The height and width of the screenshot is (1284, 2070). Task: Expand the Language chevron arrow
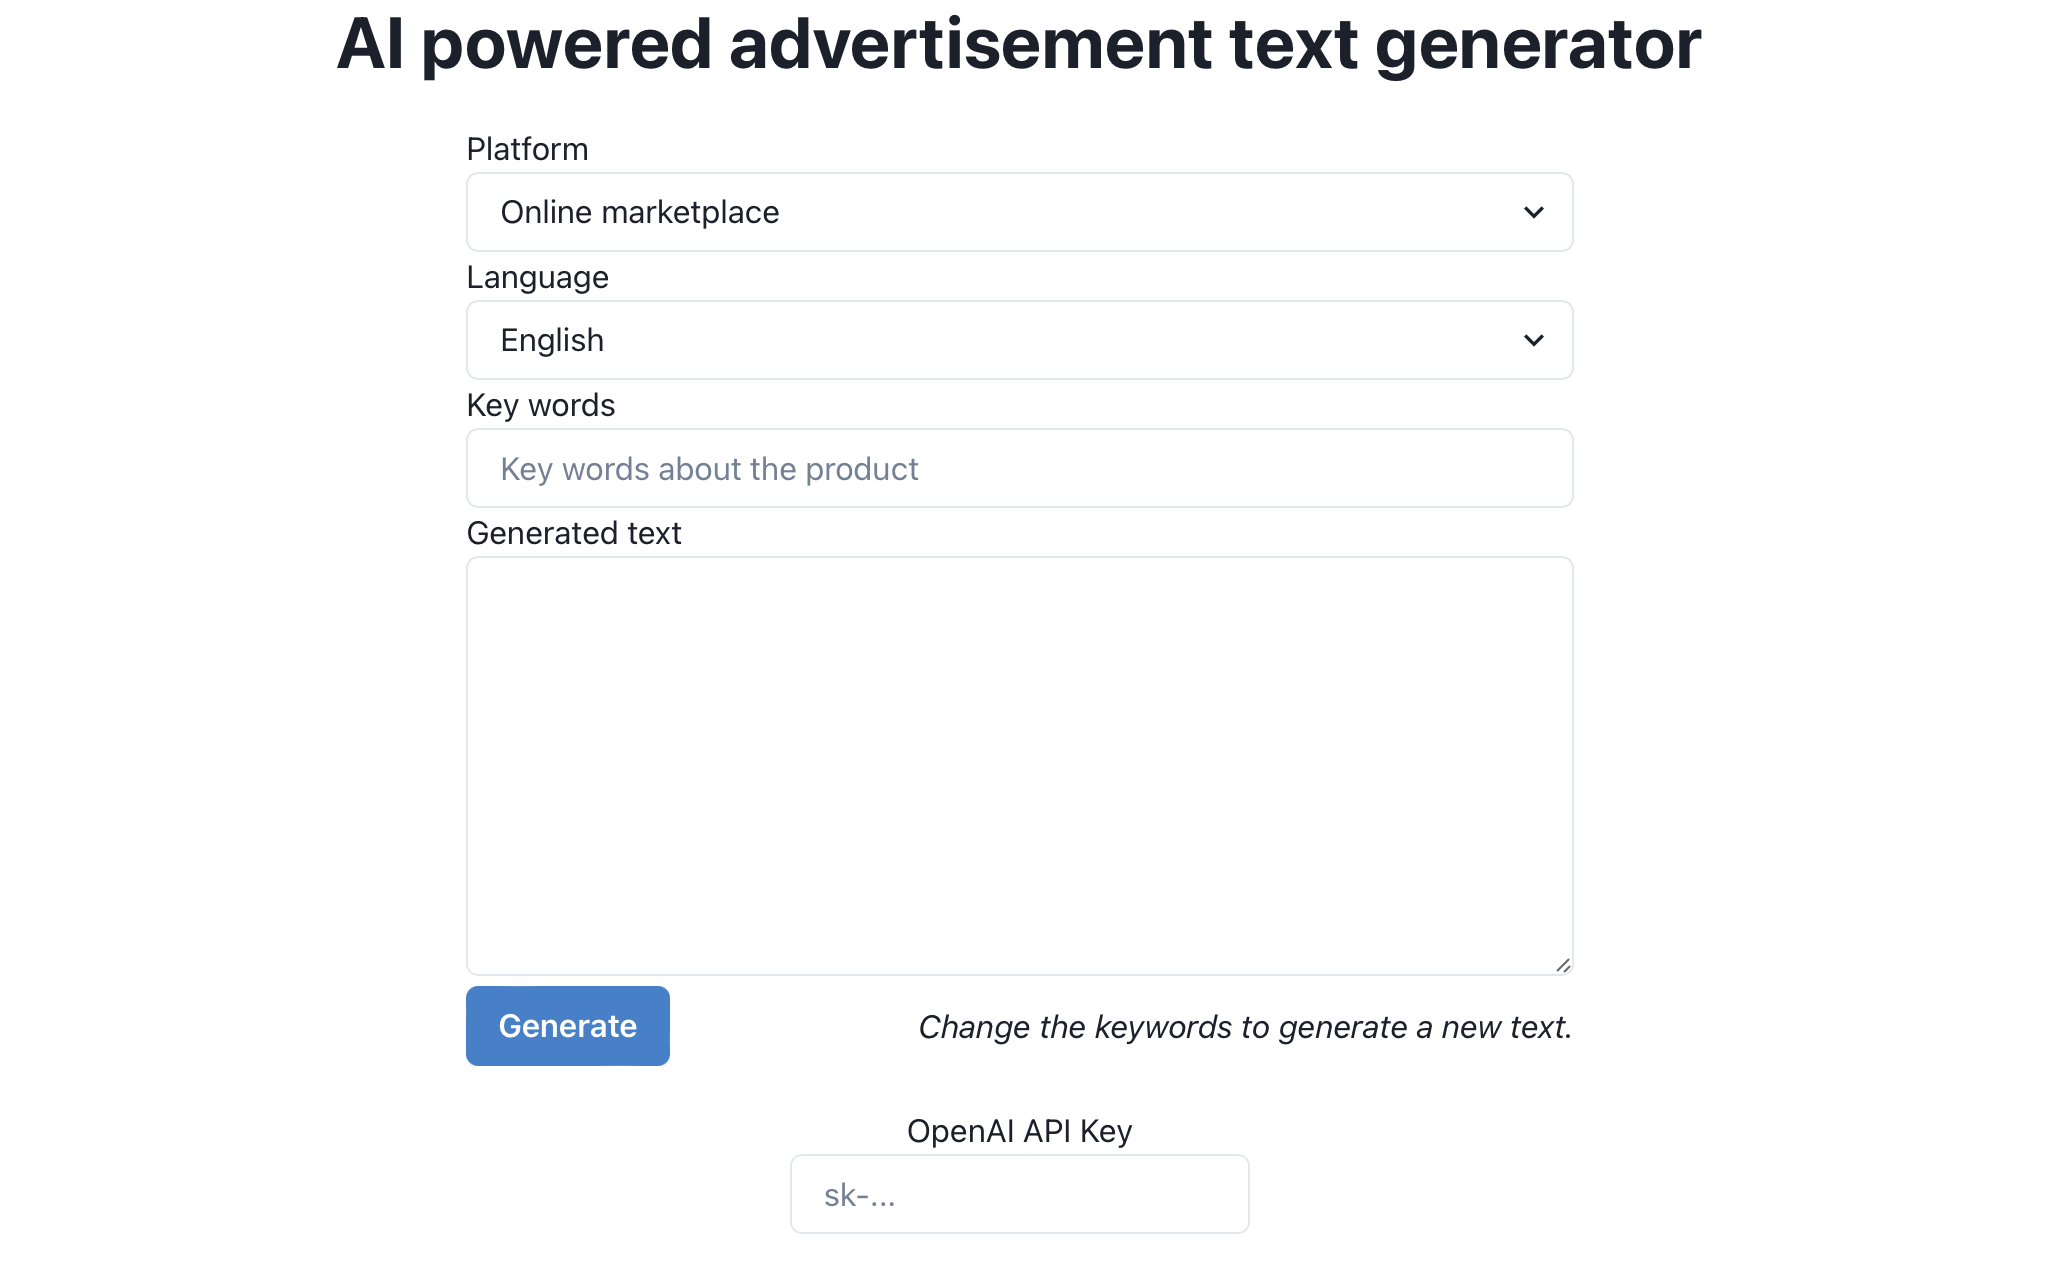(x=1533, y=340)
